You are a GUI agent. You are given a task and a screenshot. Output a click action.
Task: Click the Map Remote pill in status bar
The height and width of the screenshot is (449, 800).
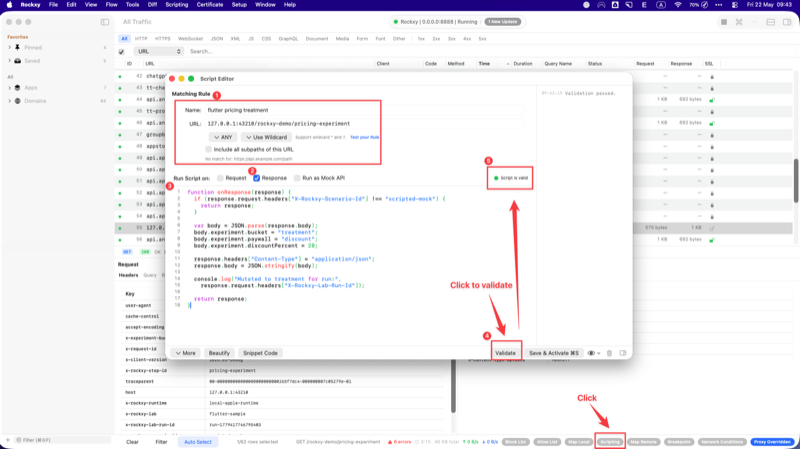point(643,442)
